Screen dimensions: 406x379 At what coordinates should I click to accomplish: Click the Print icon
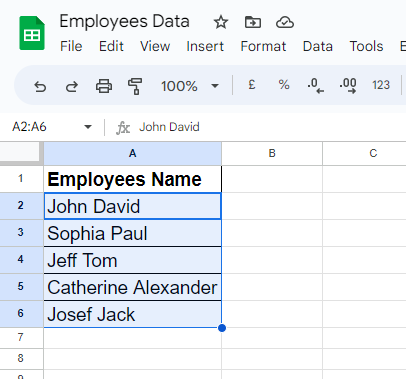tap(104, 86)
